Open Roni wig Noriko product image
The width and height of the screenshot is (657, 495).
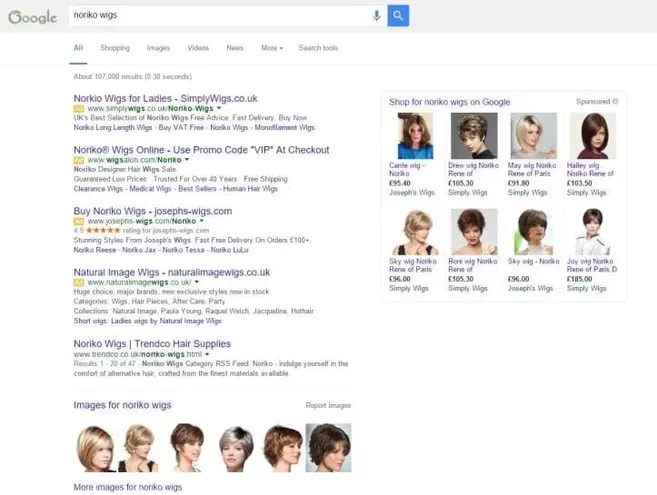pyautogui.click(x=474, y=232)
